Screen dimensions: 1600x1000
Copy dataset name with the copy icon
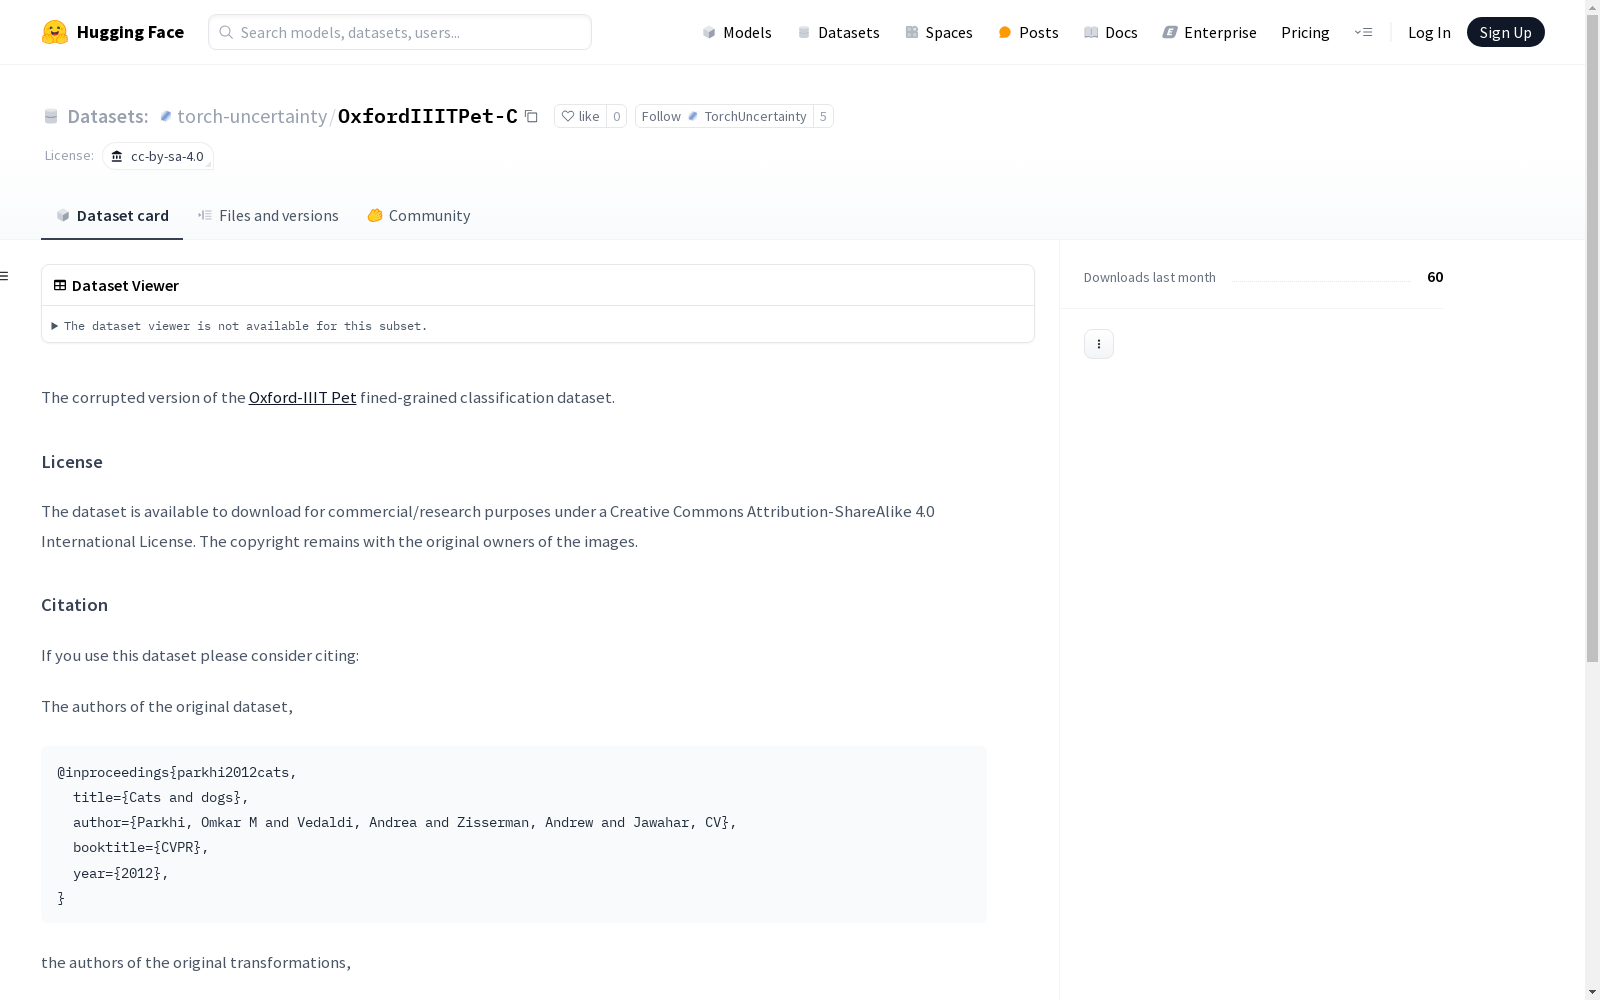[531, 116]
